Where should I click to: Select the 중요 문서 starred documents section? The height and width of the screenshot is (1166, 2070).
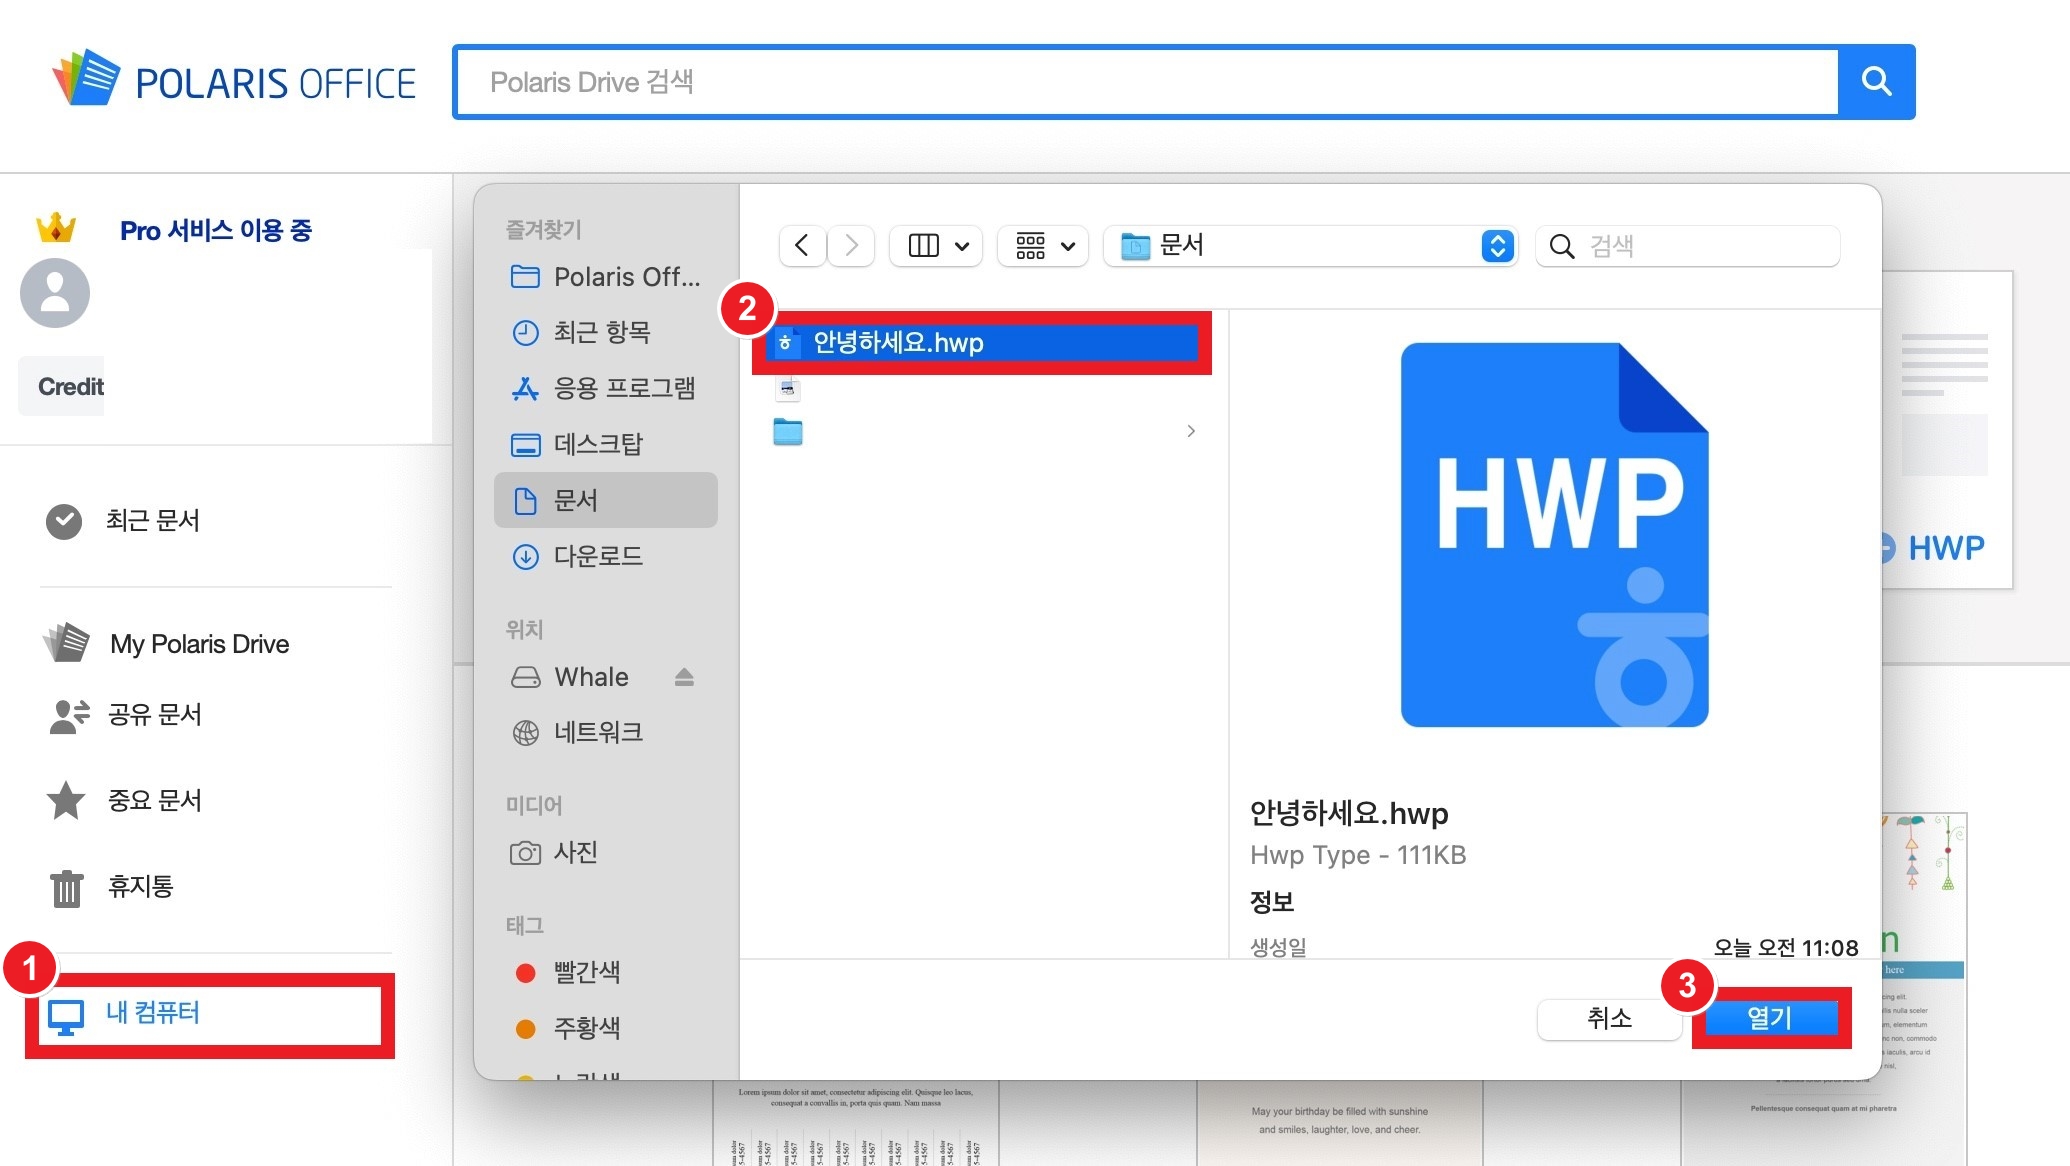click(154, 800)
